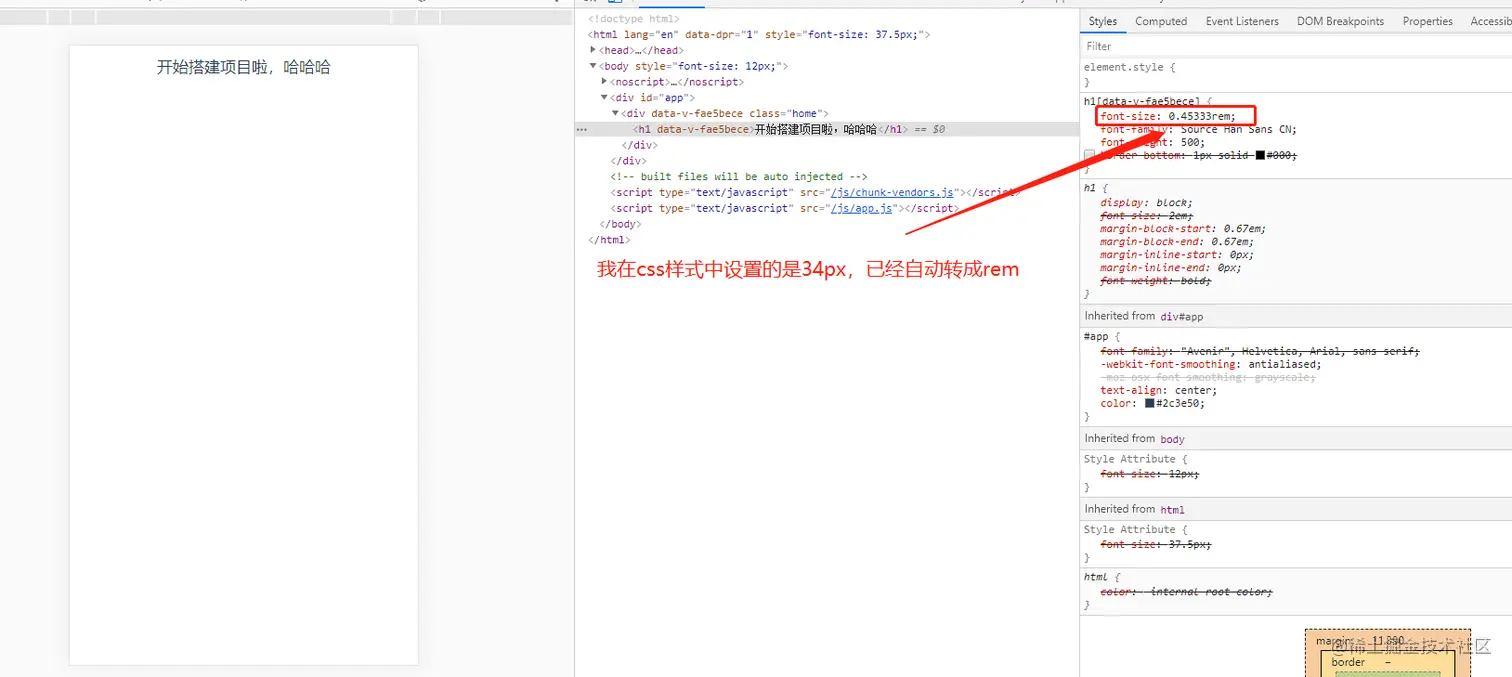Click the font-weight 500 value

click(1190, 142)
